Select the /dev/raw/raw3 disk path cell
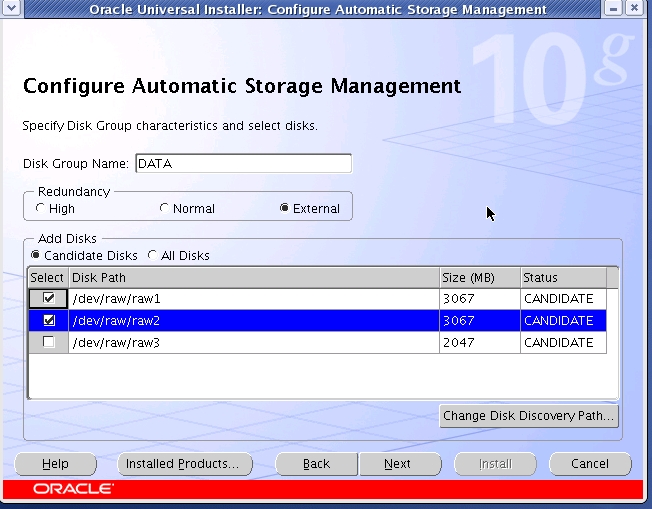The image size is (652, 509). [x=254, y=343]
